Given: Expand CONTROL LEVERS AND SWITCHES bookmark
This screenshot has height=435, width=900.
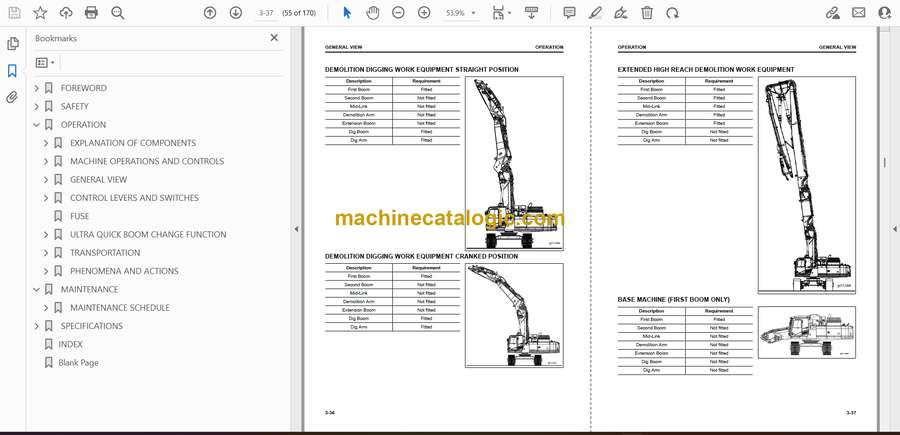Looking at the screenshot, I should click(46, 198).
